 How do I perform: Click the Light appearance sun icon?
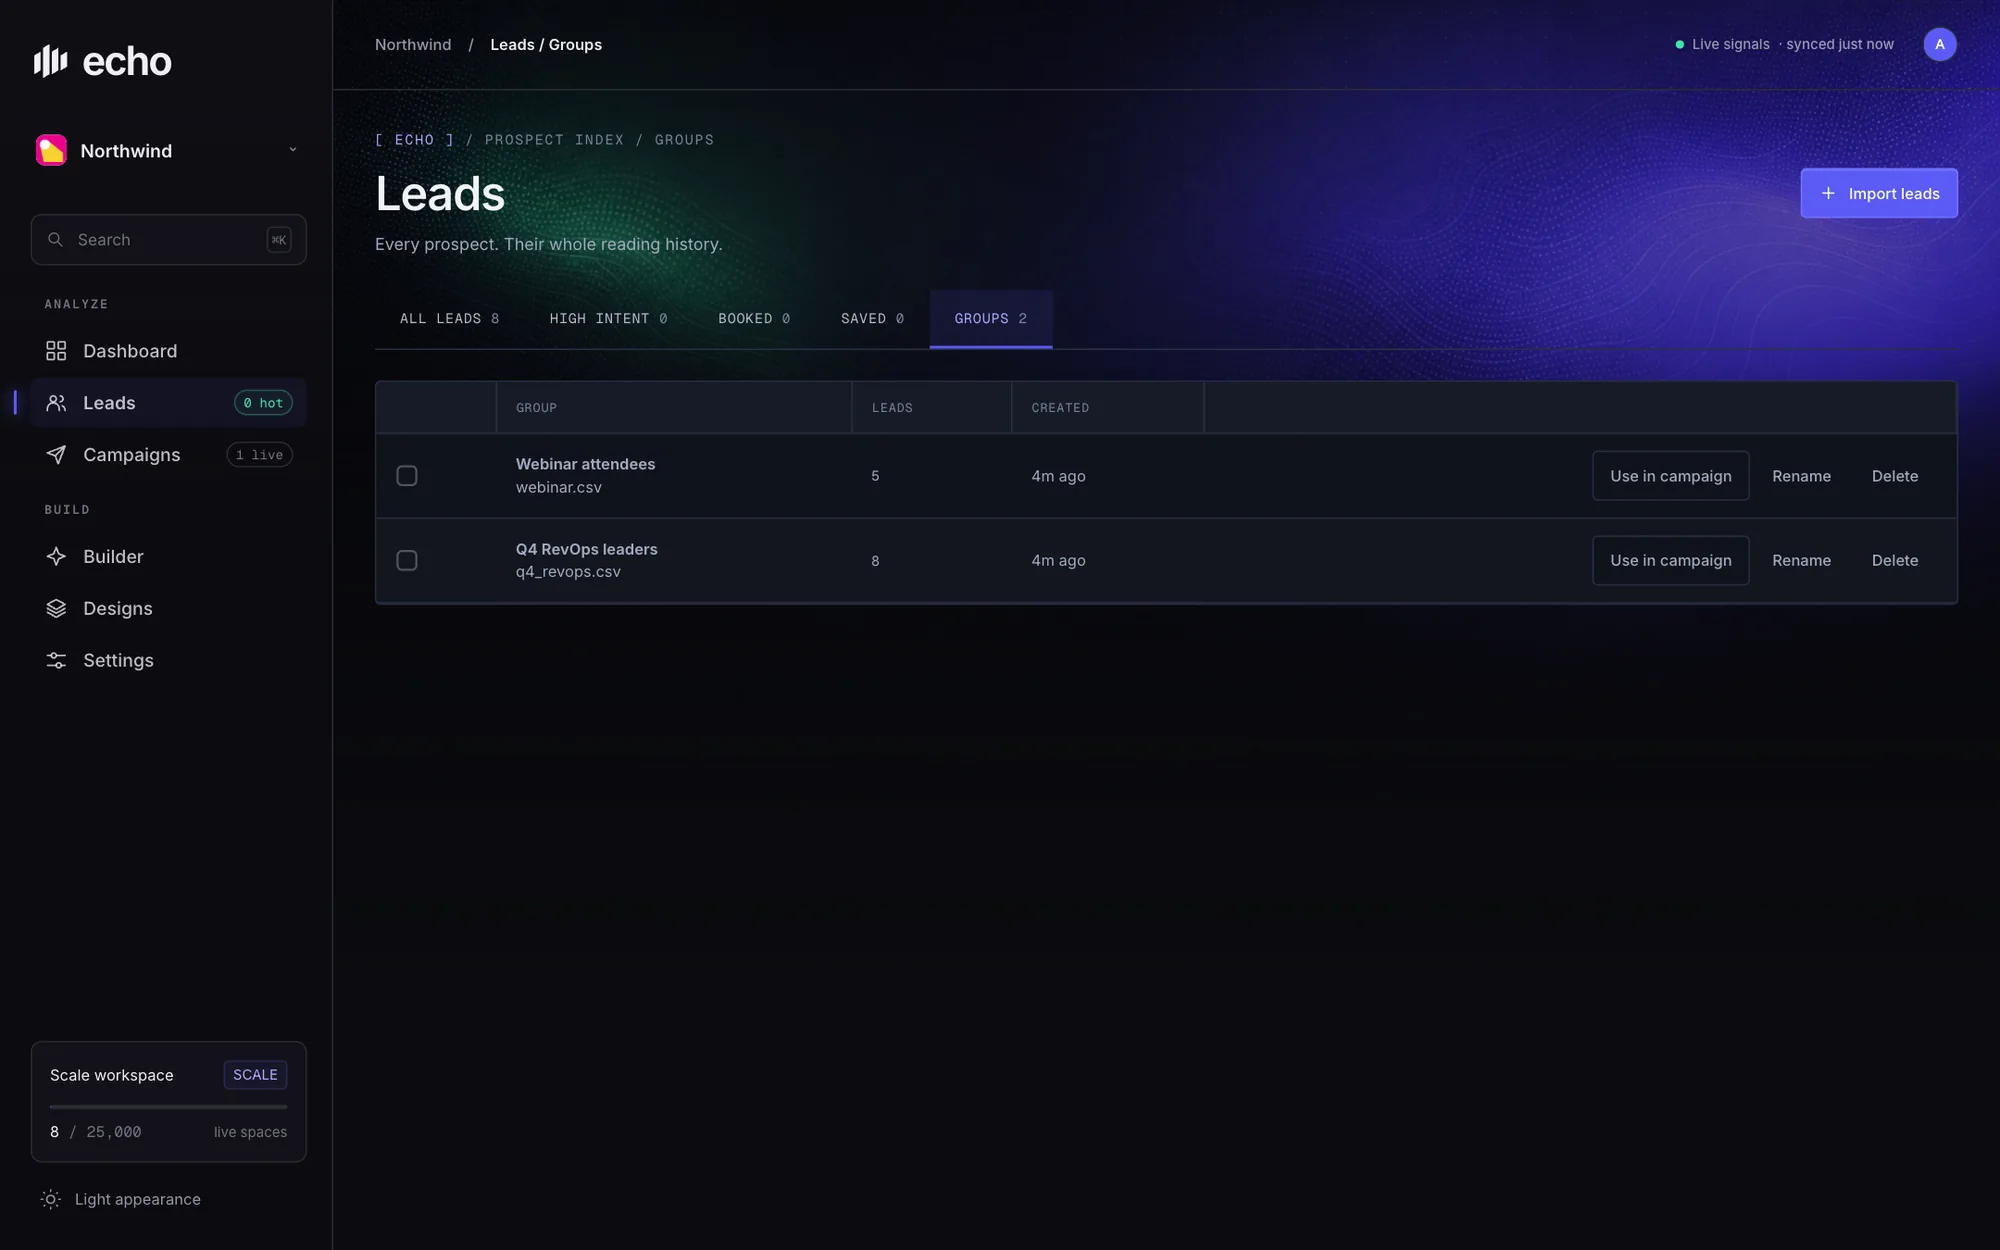point(51,1199)
